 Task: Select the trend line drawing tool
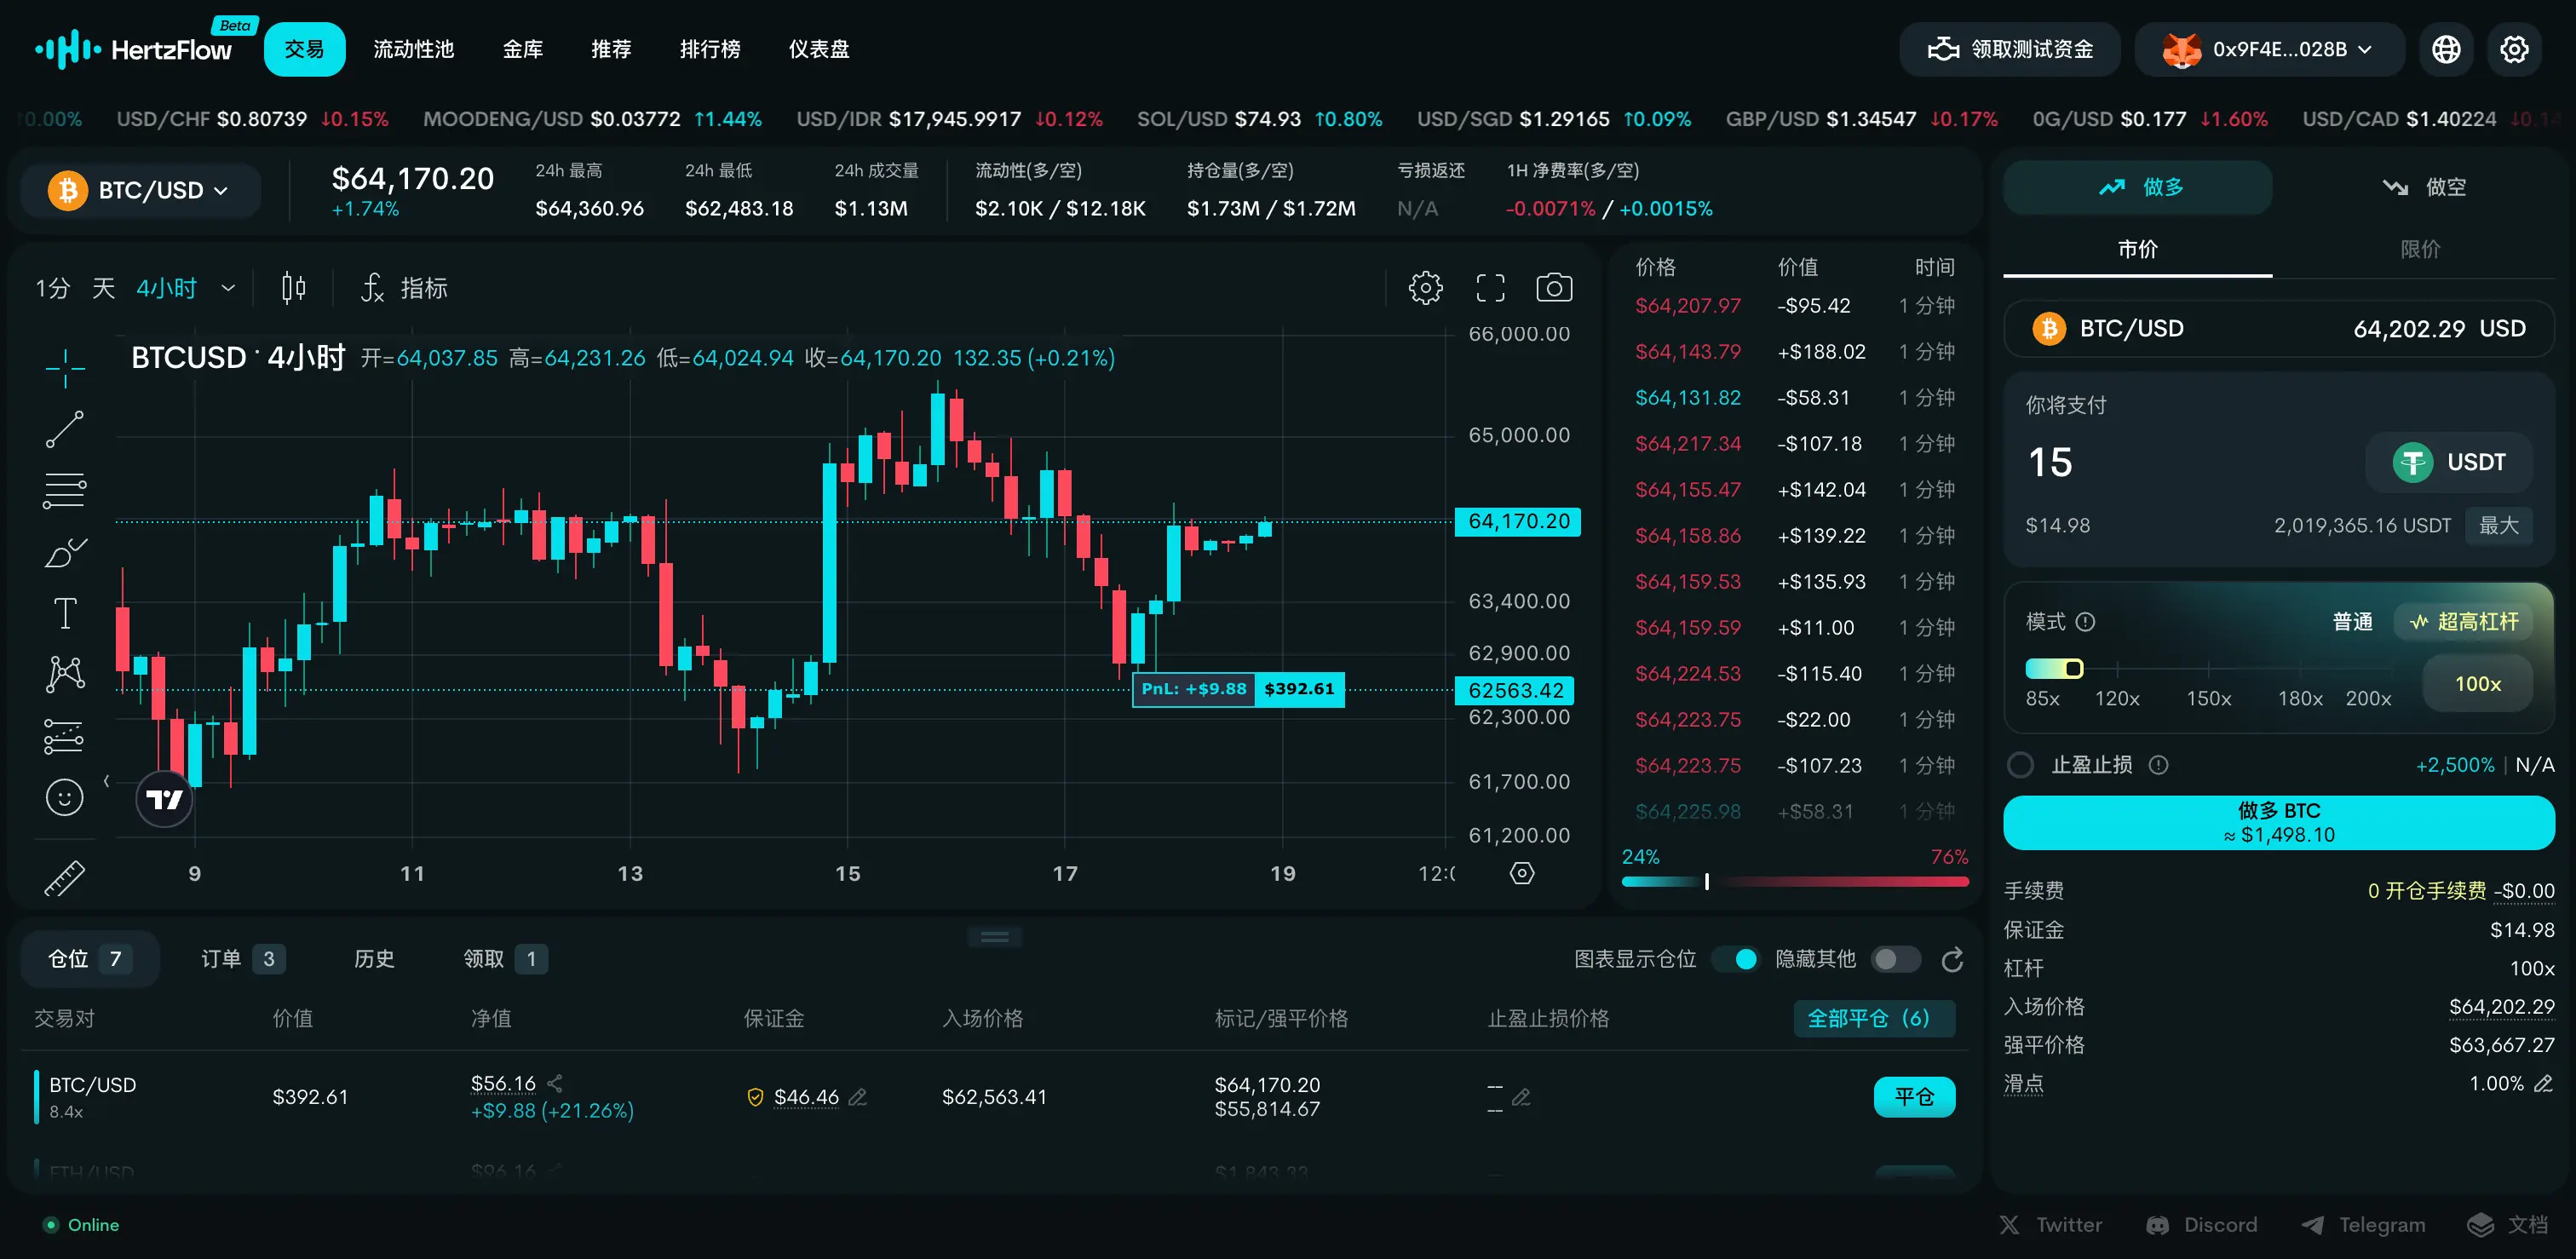tap(65, 429)
